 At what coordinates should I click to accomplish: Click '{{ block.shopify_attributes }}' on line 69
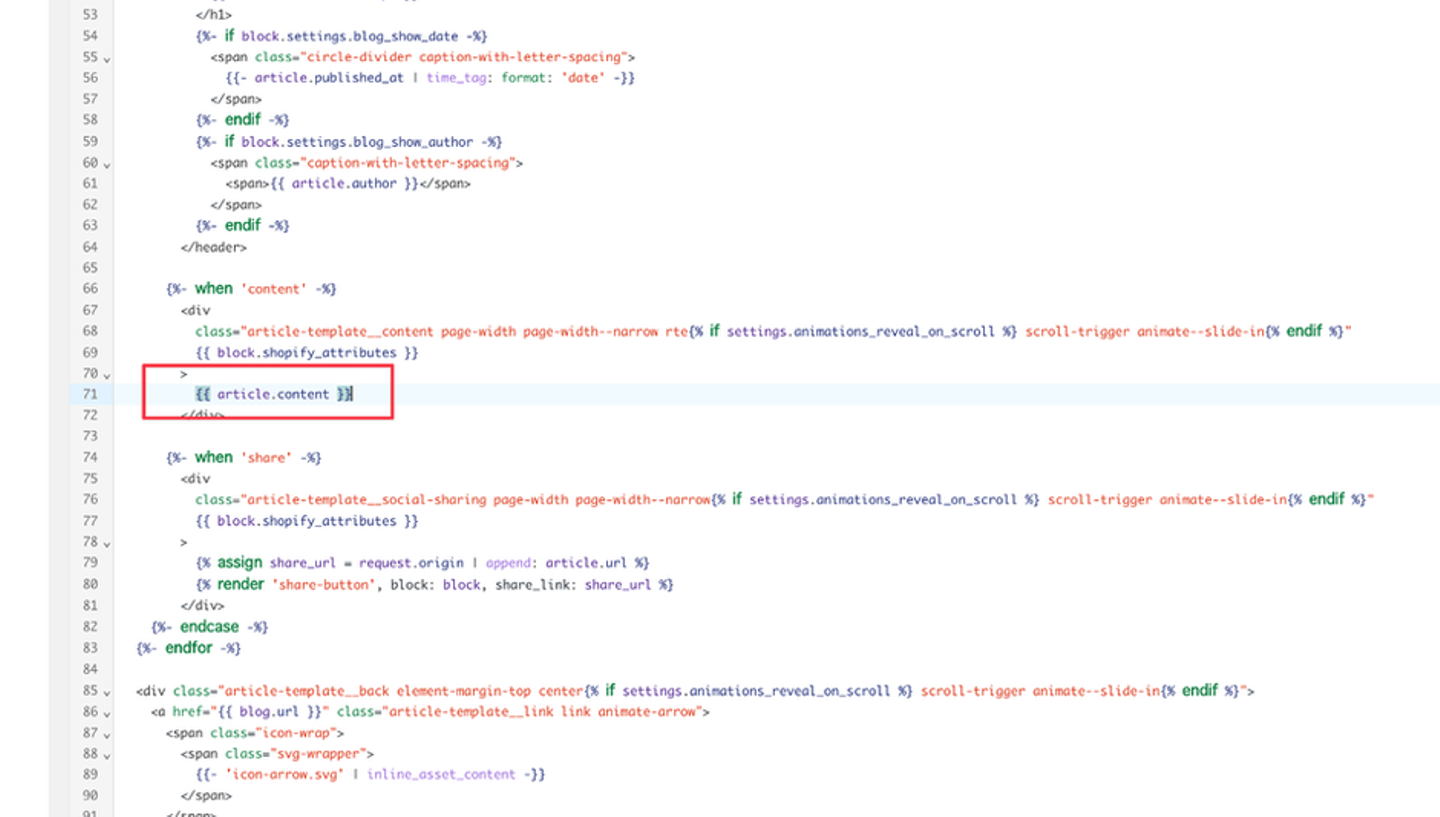click(x=307, y=352)
